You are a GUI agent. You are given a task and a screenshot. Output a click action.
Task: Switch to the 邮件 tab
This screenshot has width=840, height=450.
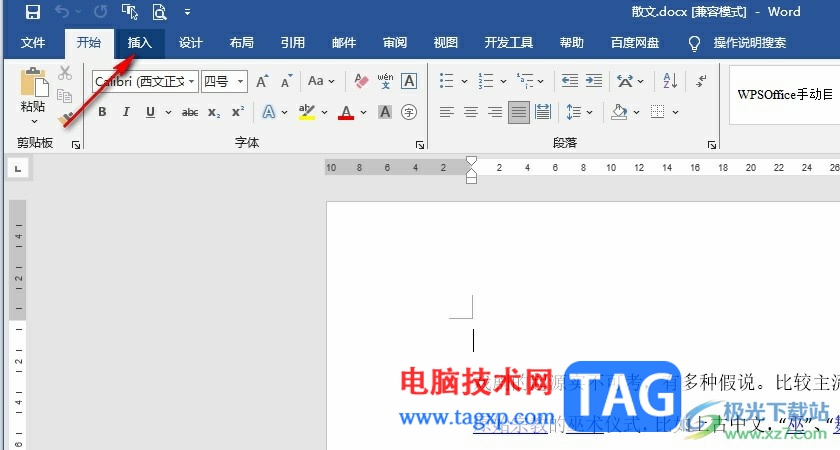pos(344,43)
